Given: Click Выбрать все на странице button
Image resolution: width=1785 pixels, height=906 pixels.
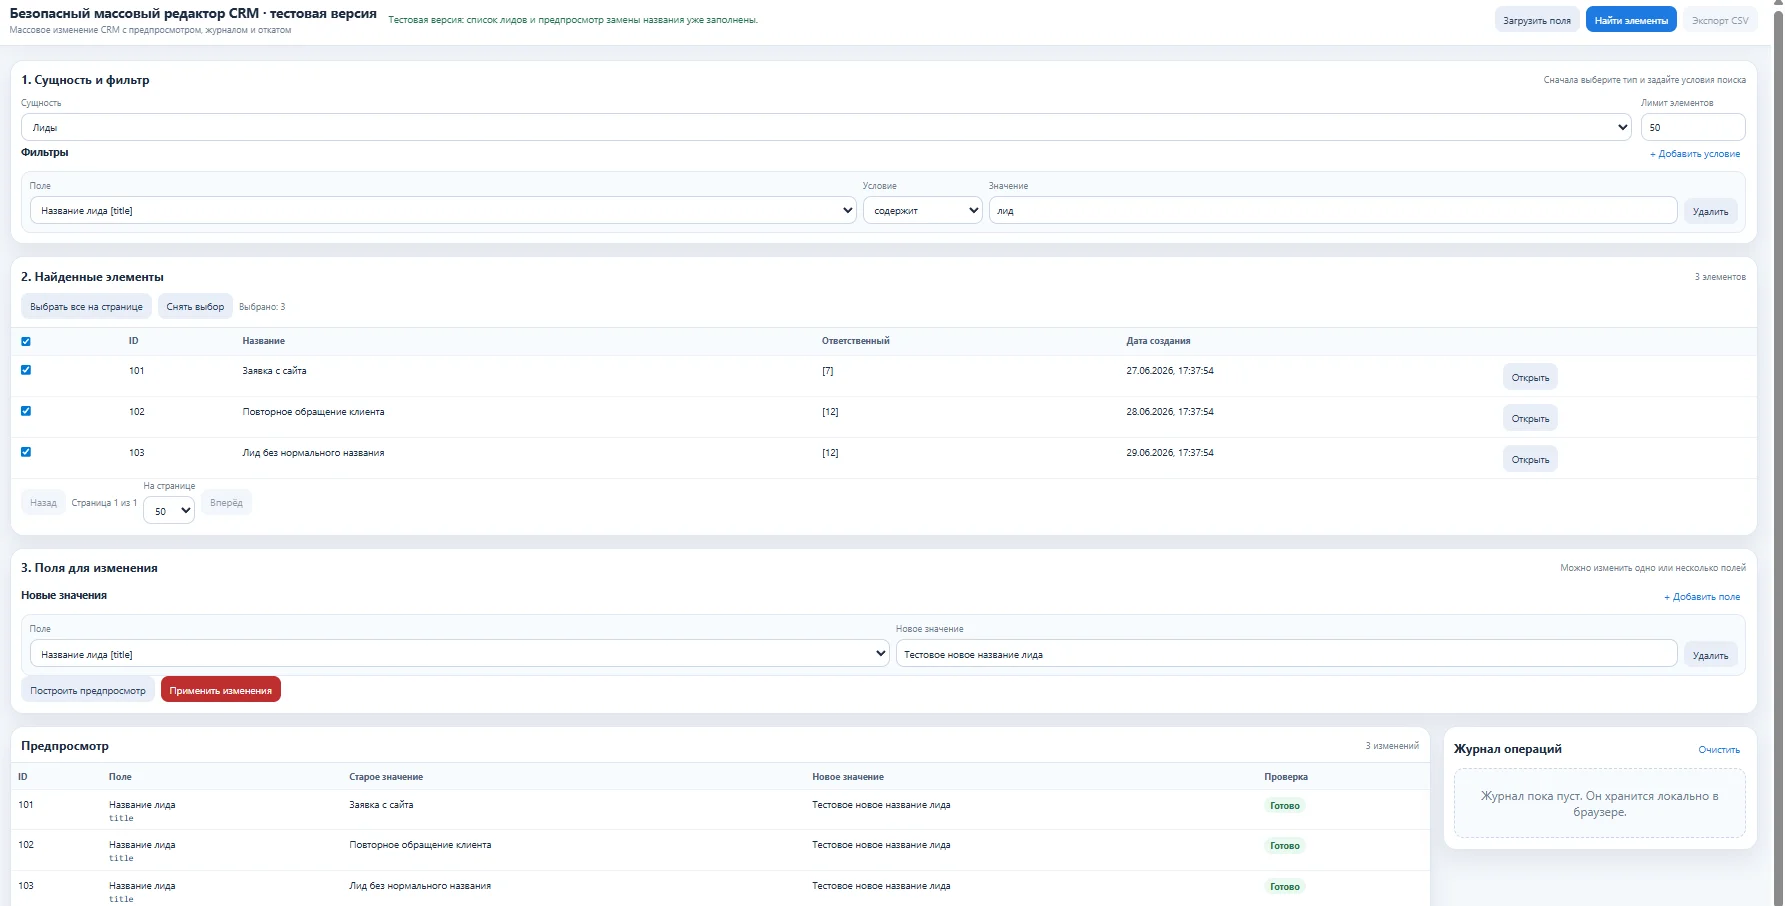Looking at the screenshot, I should pos(86,306).
